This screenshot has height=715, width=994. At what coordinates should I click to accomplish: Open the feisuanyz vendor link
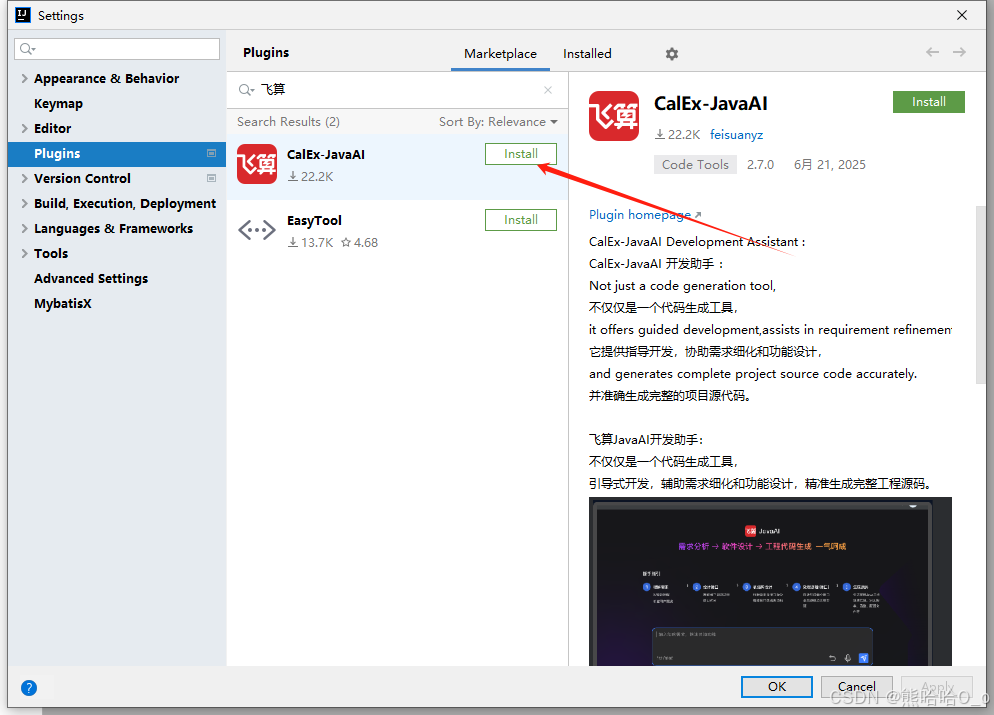click(736, 135)
